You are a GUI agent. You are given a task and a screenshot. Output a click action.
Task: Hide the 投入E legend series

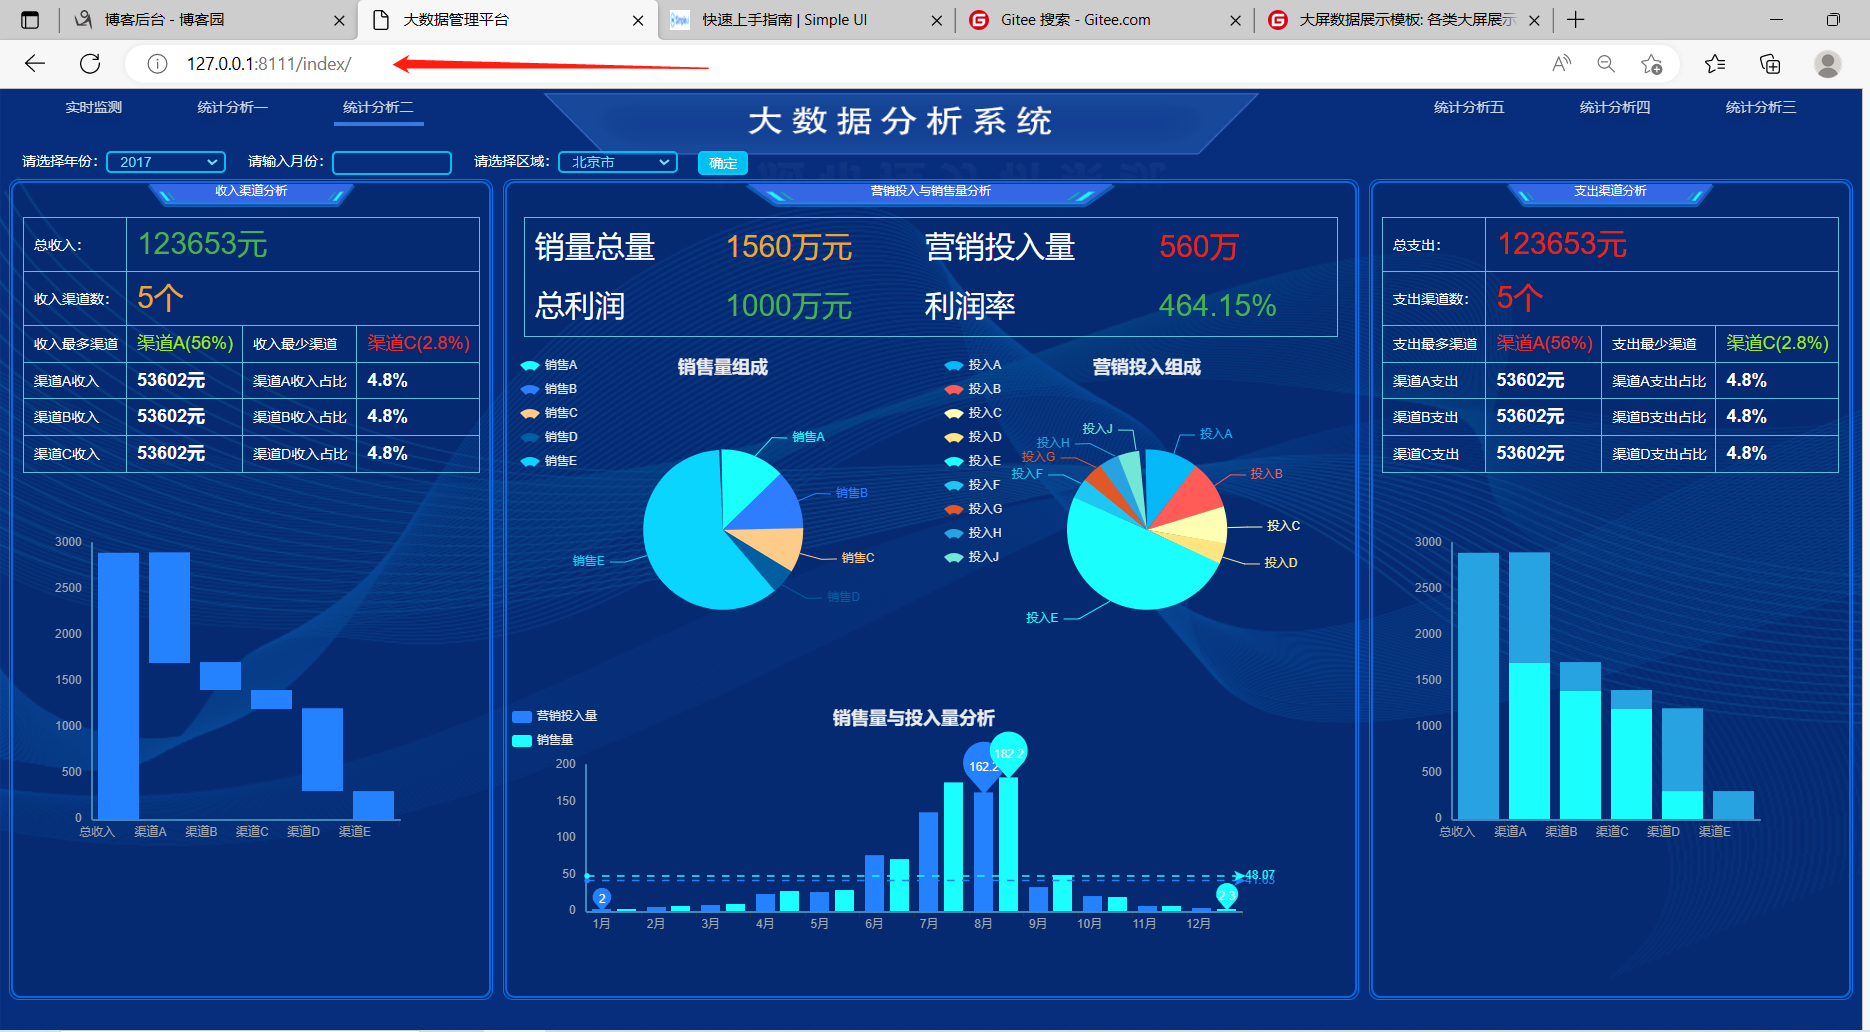coord(973,461)
